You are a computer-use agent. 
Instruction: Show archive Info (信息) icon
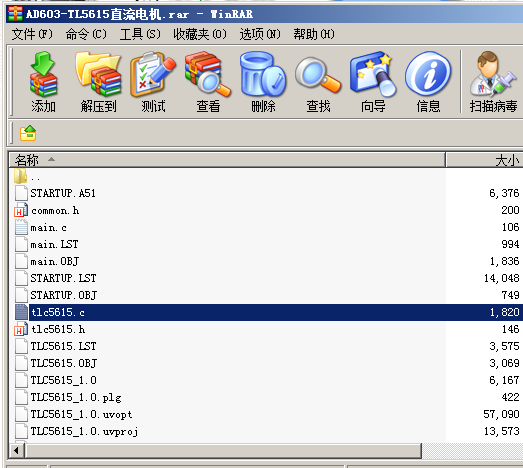tap(428, 82)
